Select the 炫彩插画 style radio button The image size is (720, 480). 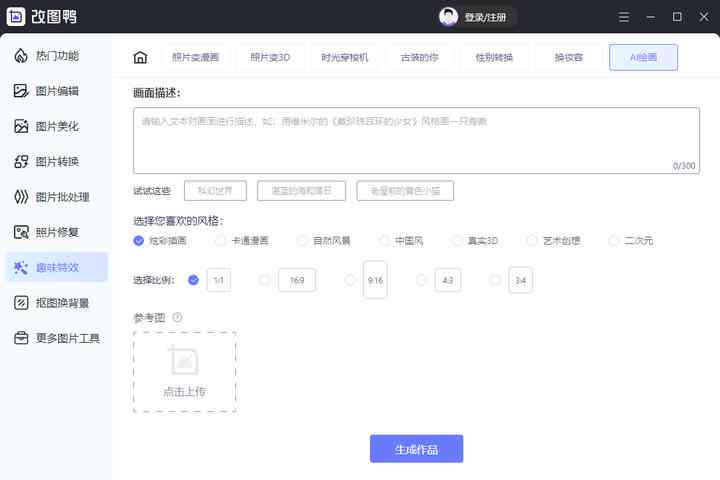[x=138, y=240]
